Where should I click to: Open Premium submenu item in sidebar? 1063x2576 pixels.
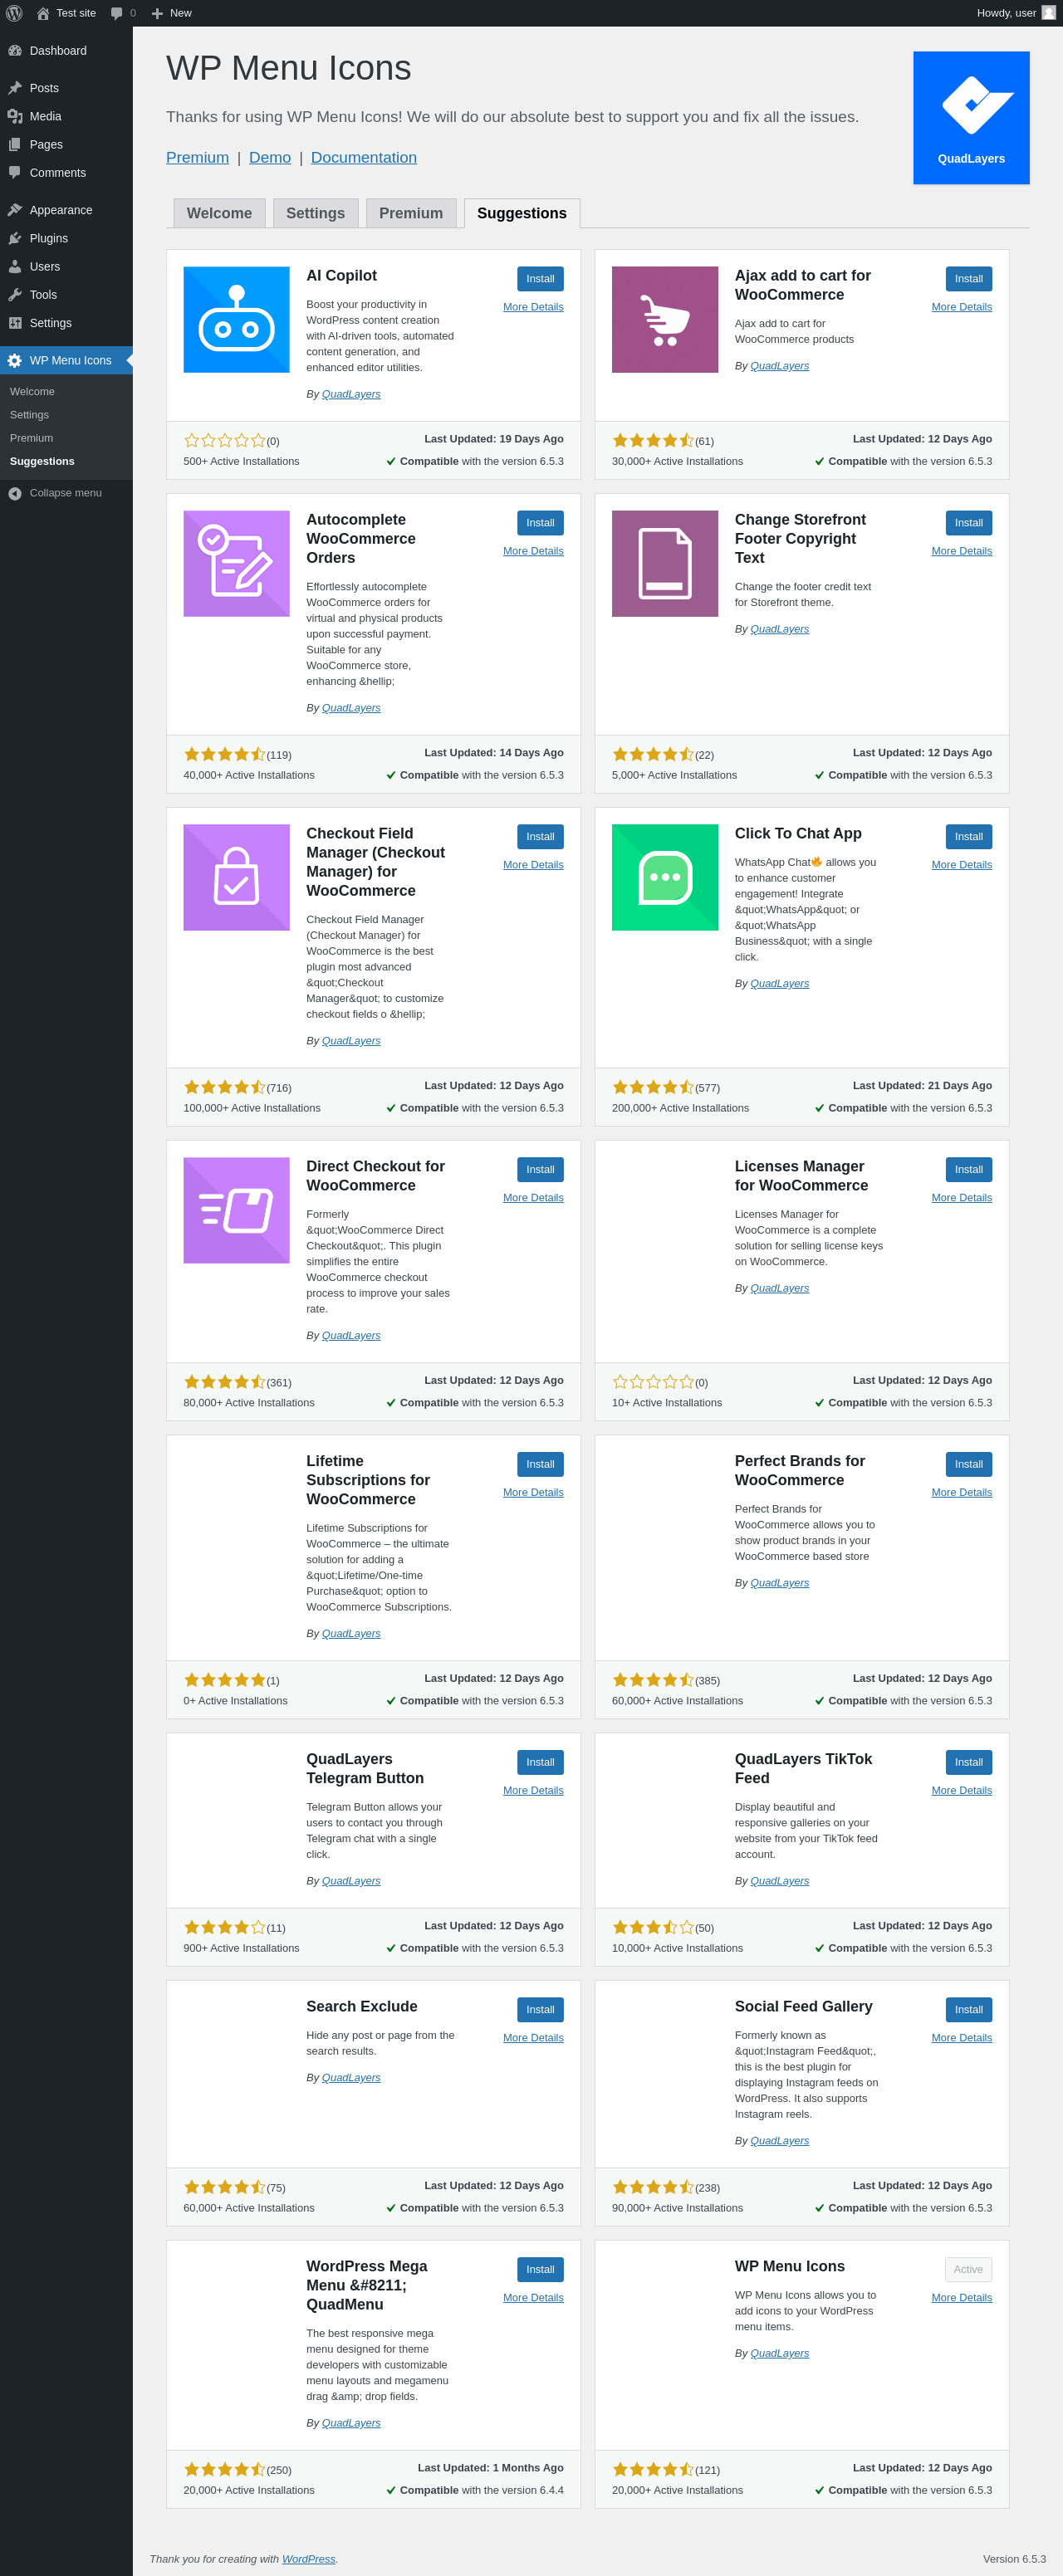pos(31,438)
